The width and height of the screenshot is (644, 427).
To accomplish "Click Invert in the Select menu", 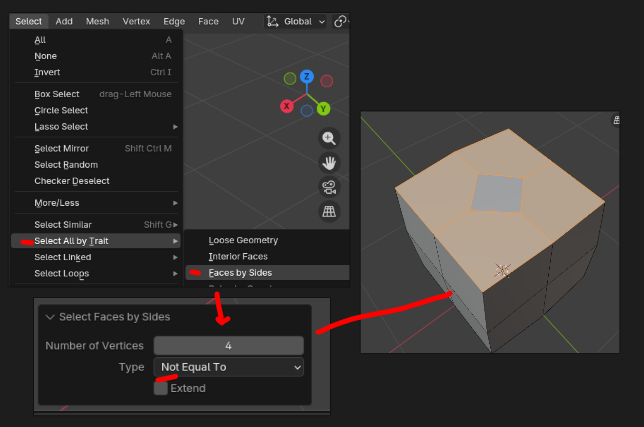I will 47,72.
